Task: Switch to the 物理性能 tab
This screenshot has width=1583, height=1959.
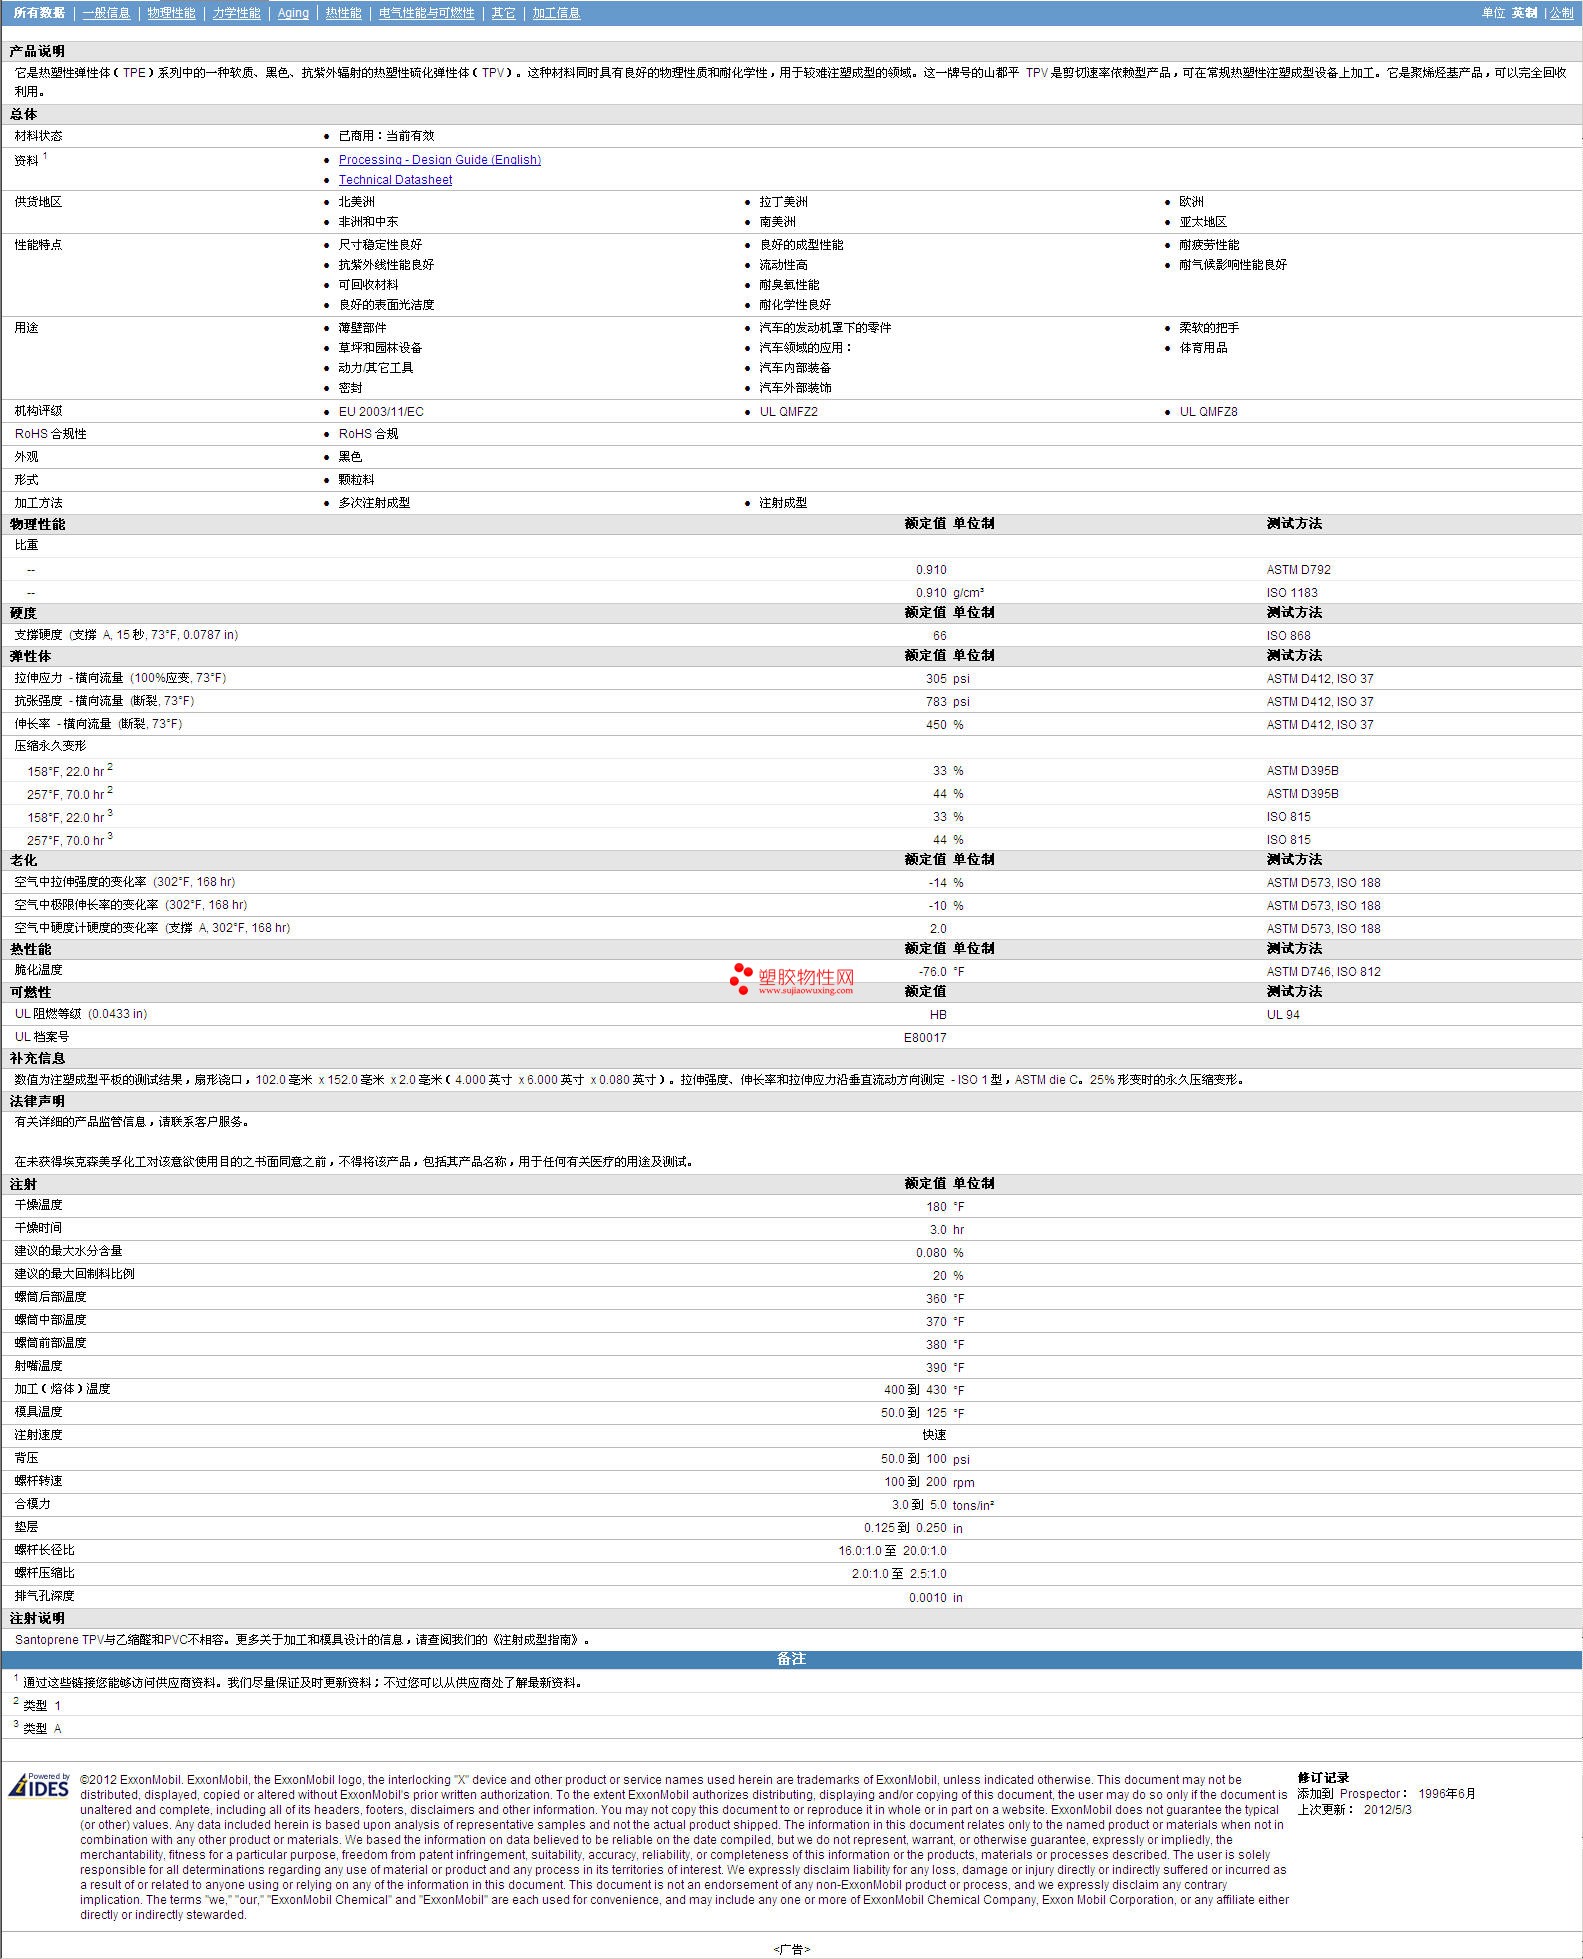Action: [x=171, y=13]
